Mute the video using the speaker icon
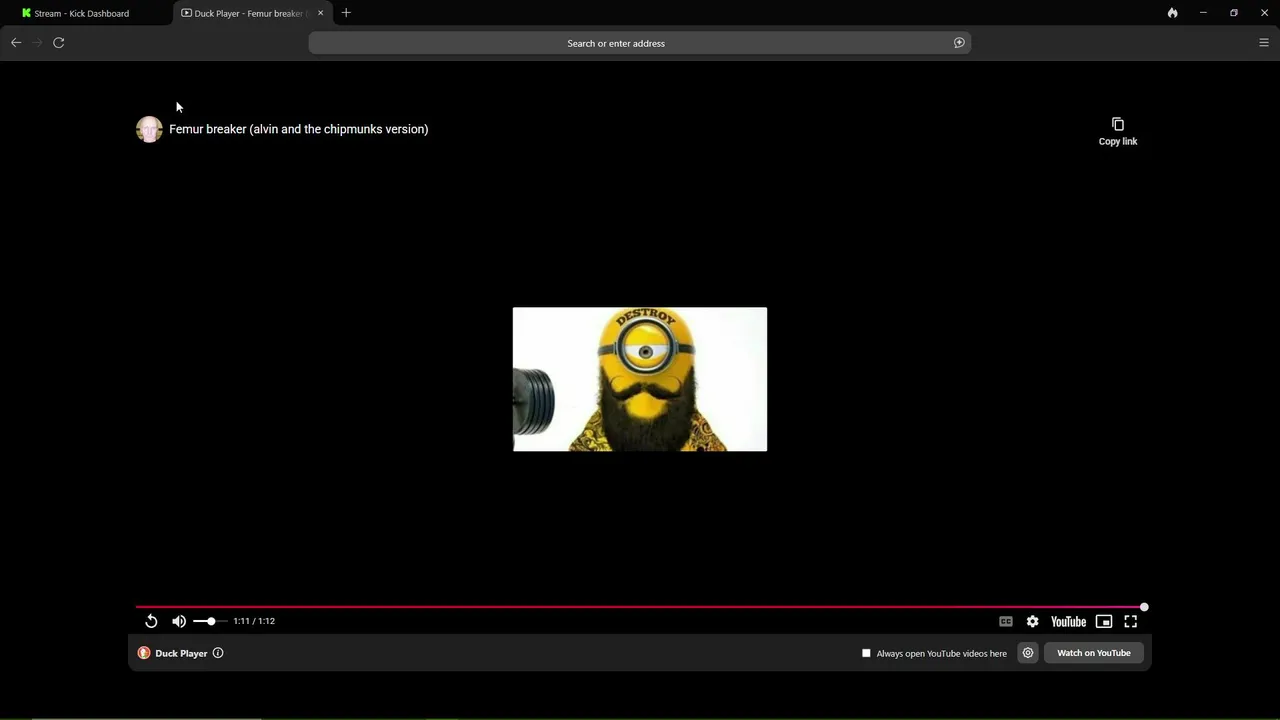The width and height of the screenshot is (1280, 720). click(x=179, y=621)
